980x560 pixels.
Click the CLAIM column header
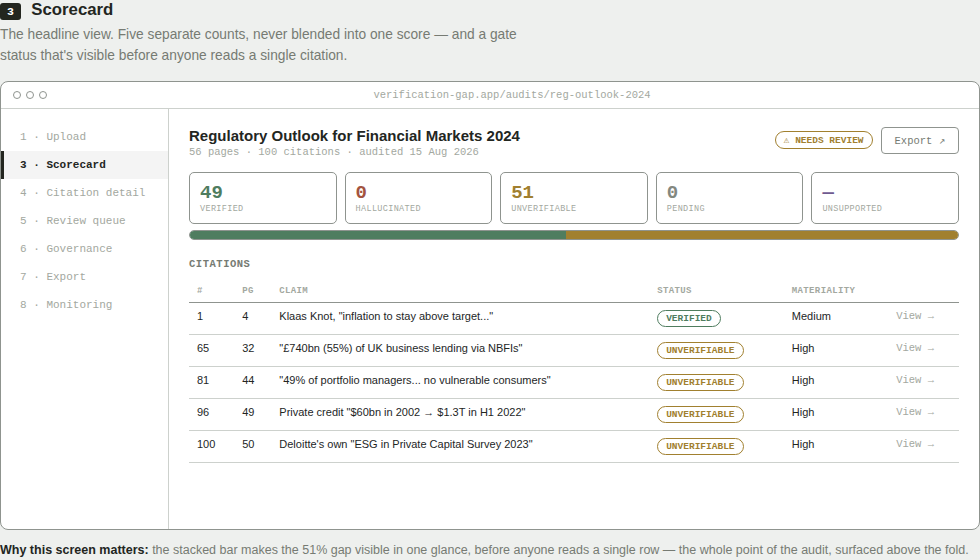click(x=293, y=290)
